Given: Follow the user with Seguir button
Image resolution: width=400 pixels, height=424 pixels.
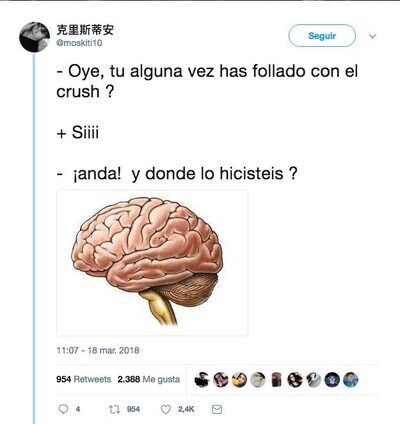Looking at the screenshot, I should pos(322,36).
